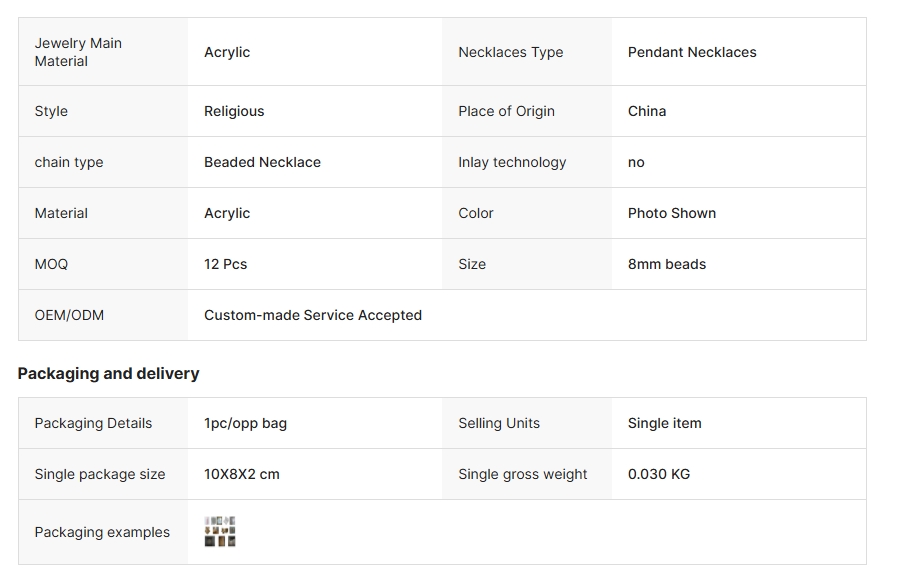
Task: Select the 'Pendant Necklaces' value text
Action: pos(692,52)
